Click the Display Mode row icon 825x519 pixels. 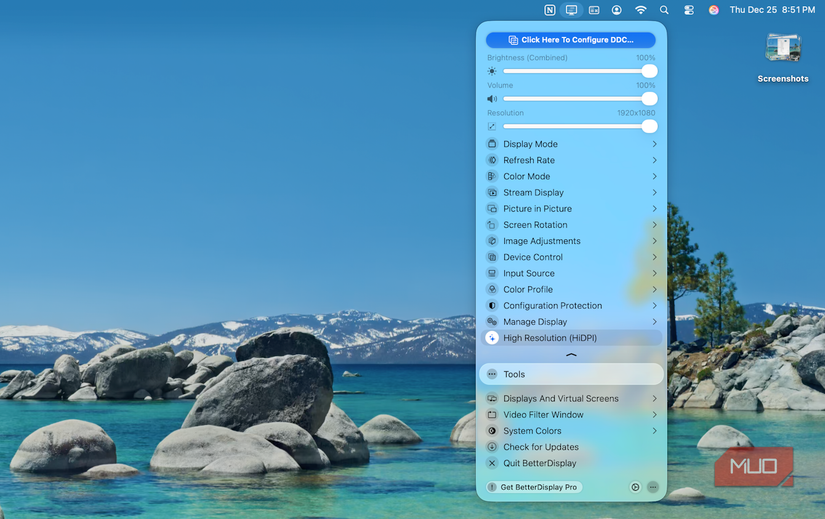click(x=492, y=144)
